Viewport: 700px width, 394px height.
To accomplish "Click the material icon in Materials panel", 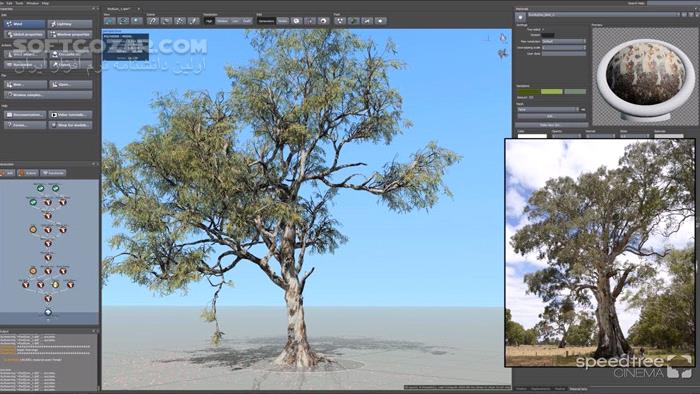I will click(x=520, y=17).
